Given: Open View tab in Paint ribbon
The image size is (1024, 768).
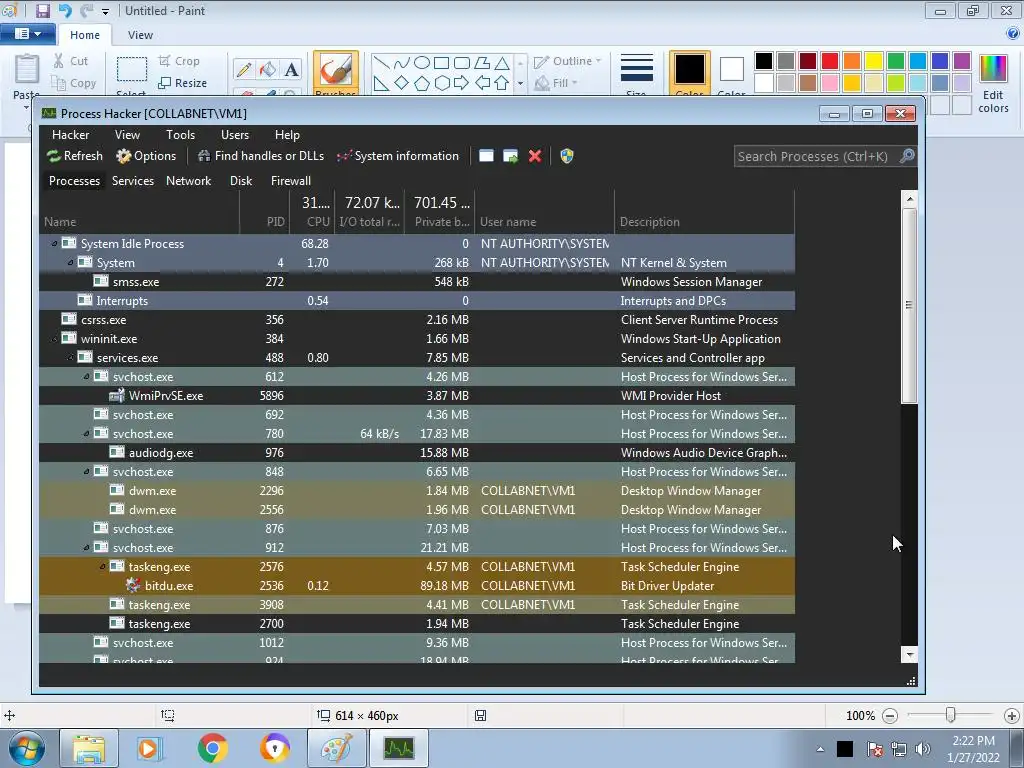Looking at the screenshot, I should 140,35.
